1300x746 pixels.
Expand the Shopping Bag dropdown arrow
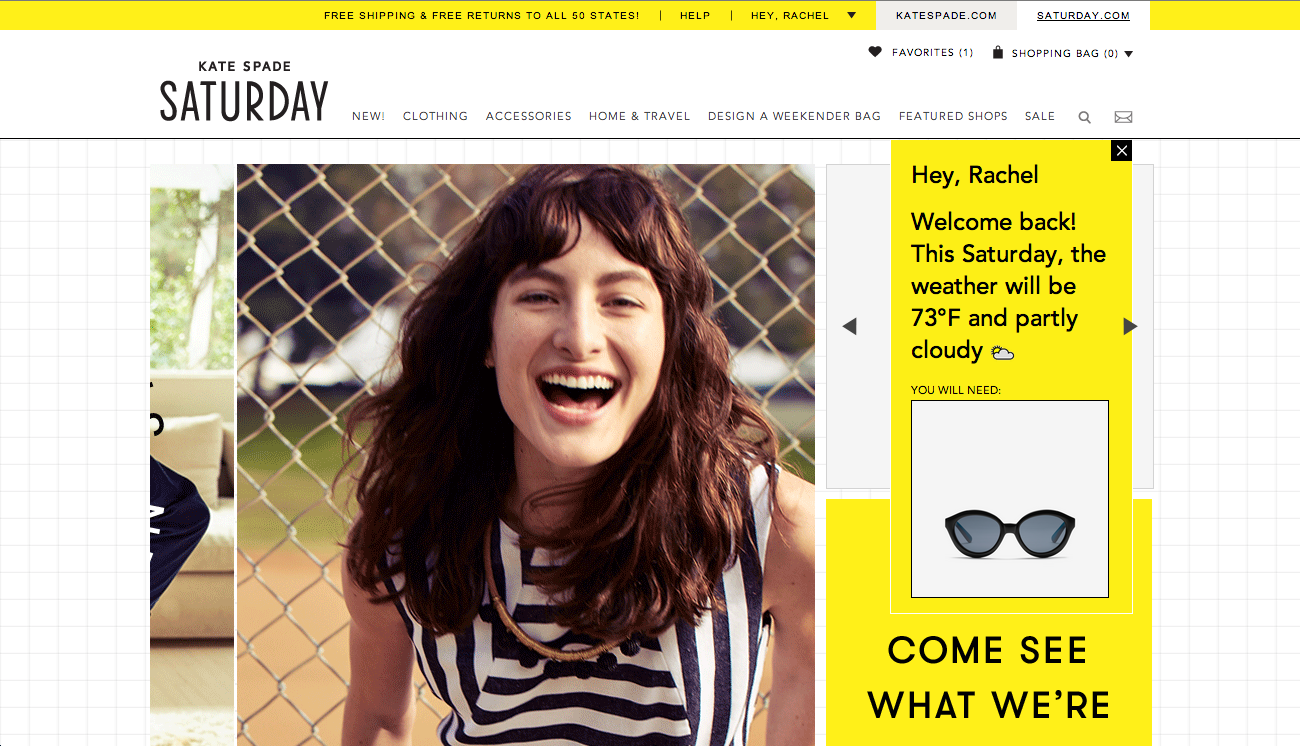tap(1129, 54)
